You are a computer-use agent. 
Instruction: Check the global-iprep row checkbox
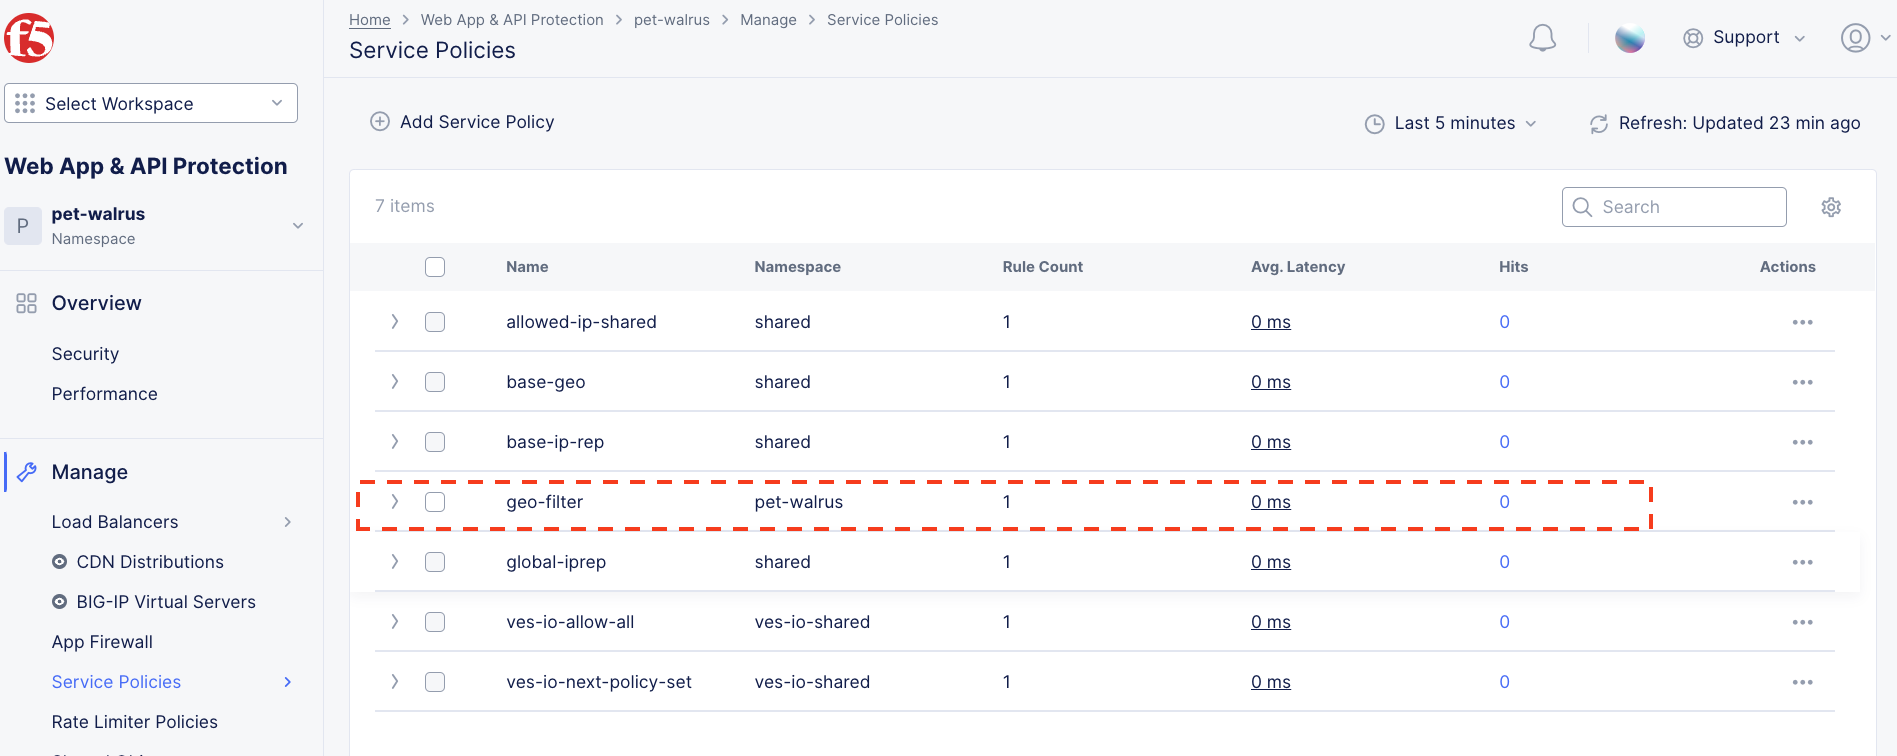435,562
